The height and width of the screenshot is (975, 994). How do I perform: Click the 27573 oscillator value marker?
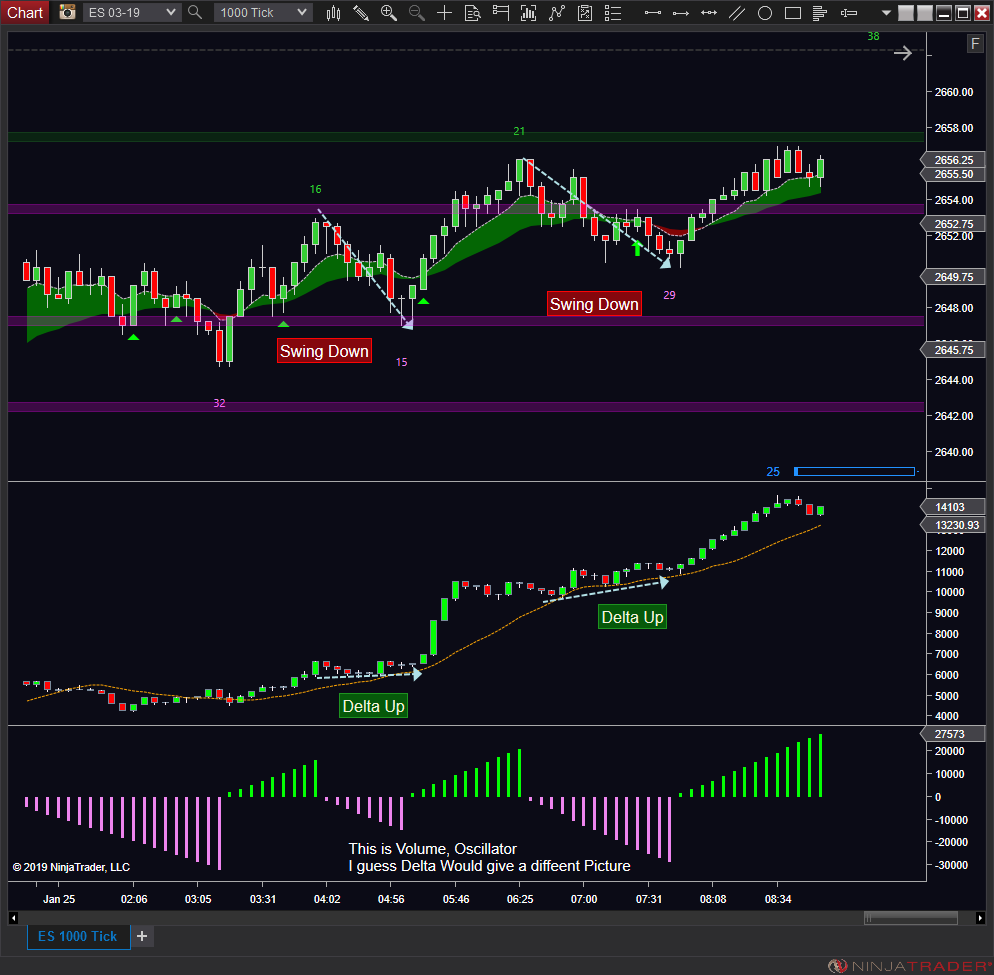953,734
